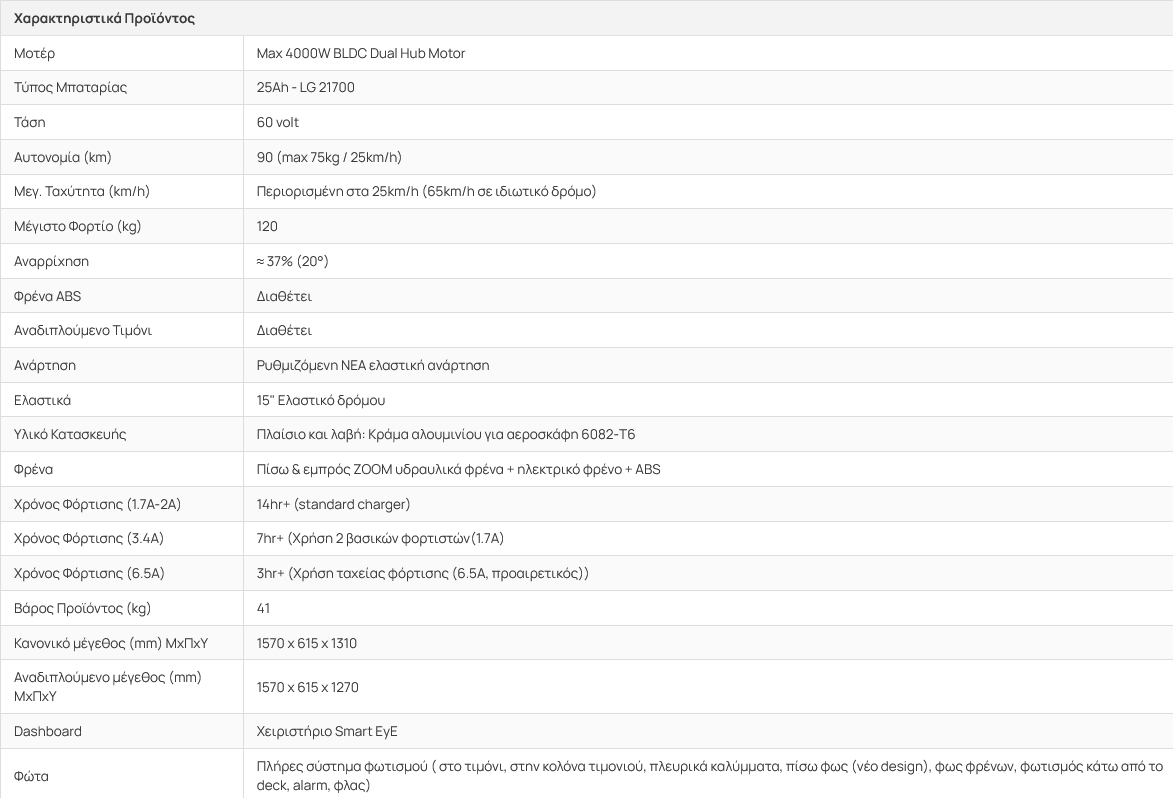The height and width of the screenshot is (798, 1173).
Task: Select the ZOOM hydraulic brakes description
Action: coord(458,469)
